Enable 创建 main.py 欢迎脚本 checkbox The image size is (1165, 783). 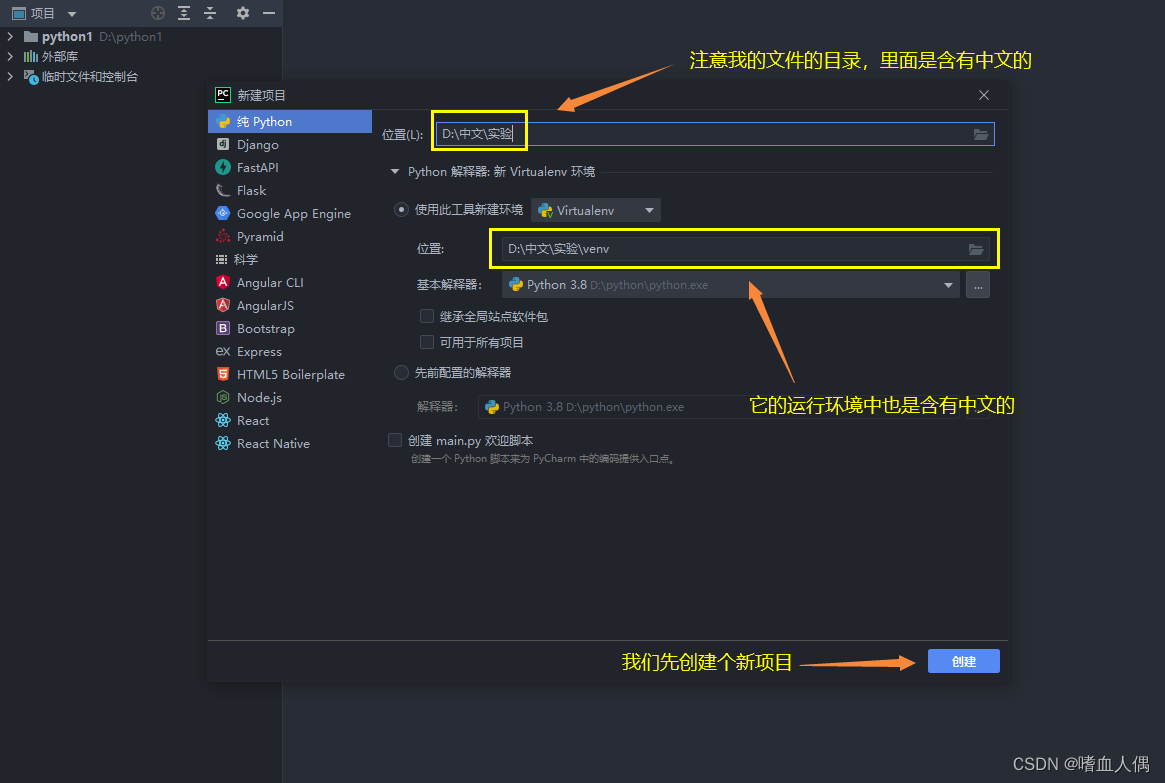click(395, 441)
